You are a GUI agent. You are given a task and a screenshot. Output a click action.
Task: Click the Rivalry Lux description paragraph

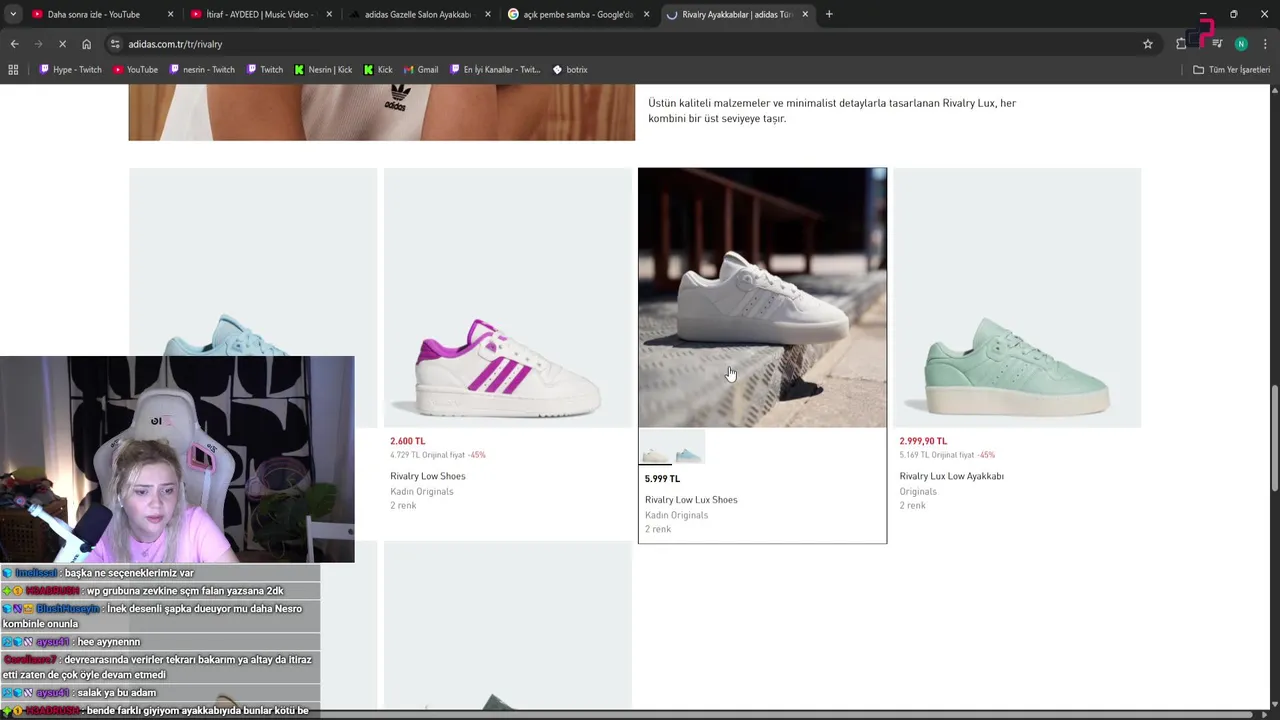(832, 111)
